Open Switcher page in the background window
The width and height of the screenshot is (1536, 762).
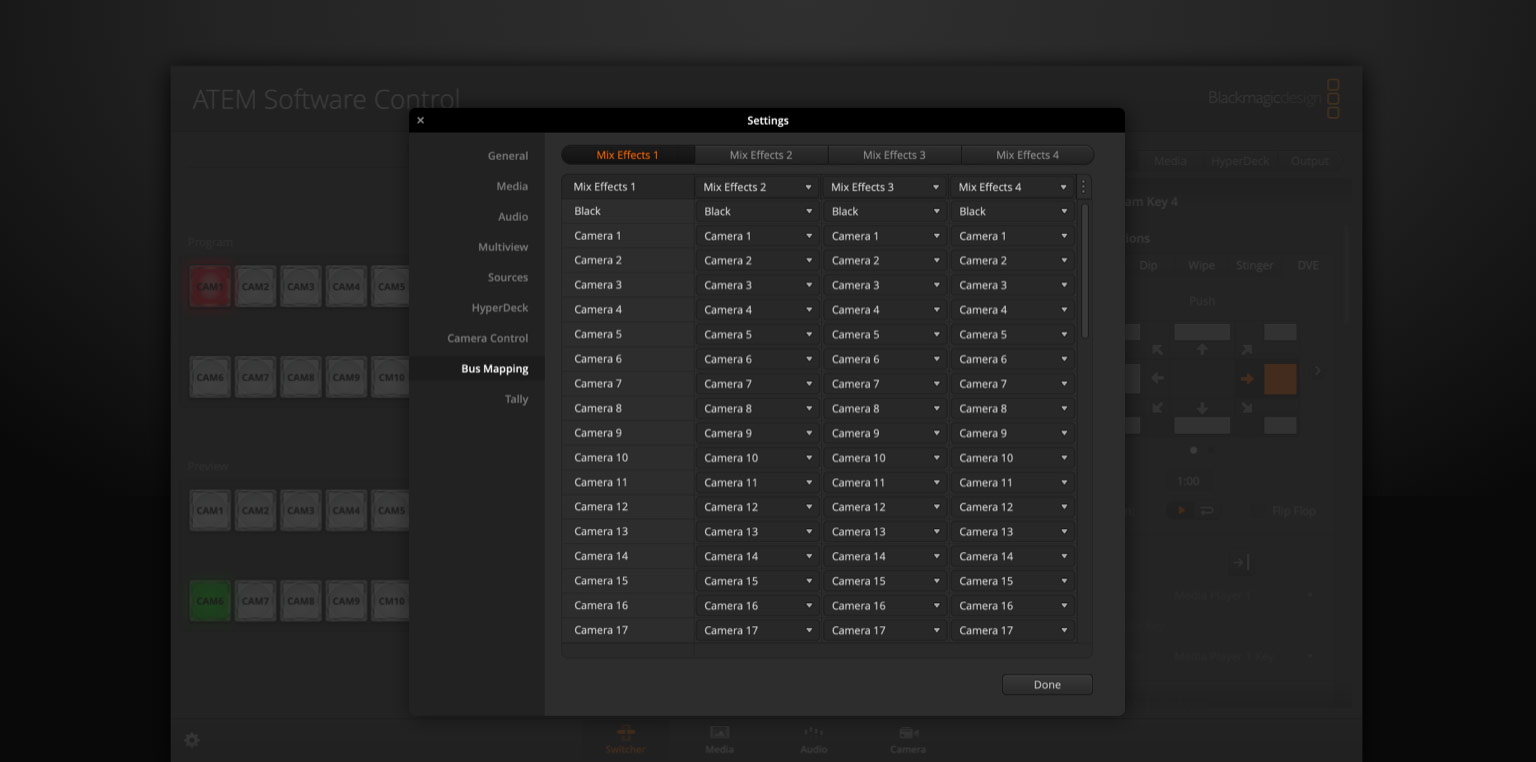tap(625, 739)
